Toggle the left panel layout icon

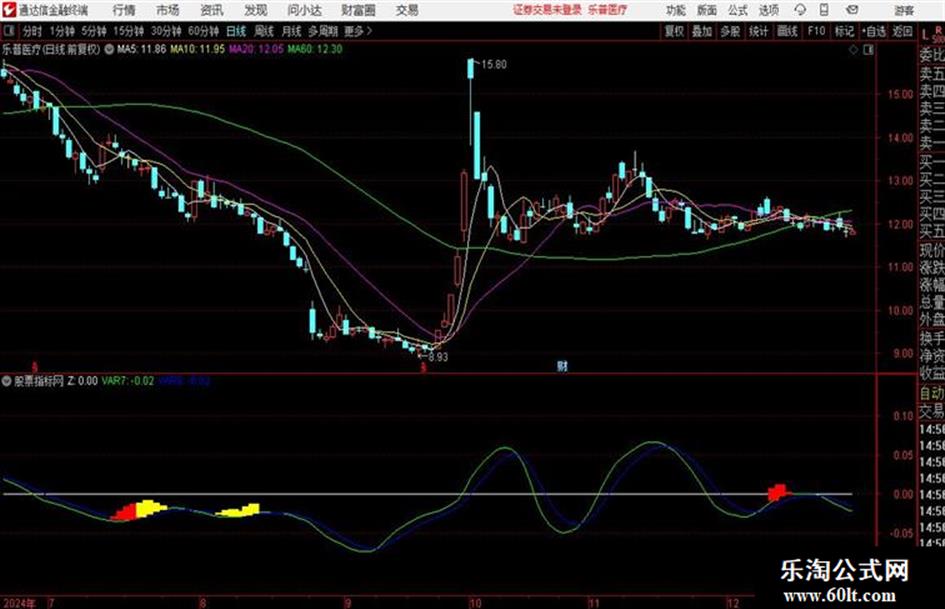[8, 31]
